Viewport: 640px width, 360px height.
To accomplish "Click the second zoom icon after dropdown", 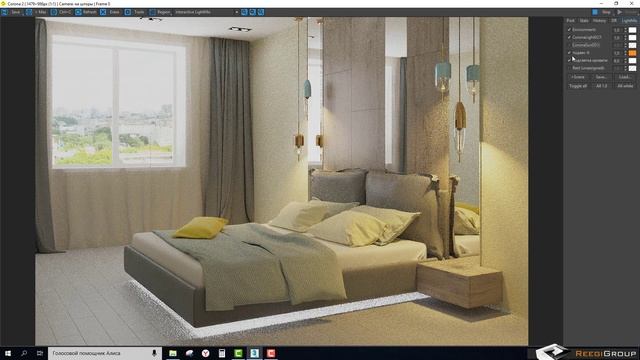I will (x=253, y=12).
